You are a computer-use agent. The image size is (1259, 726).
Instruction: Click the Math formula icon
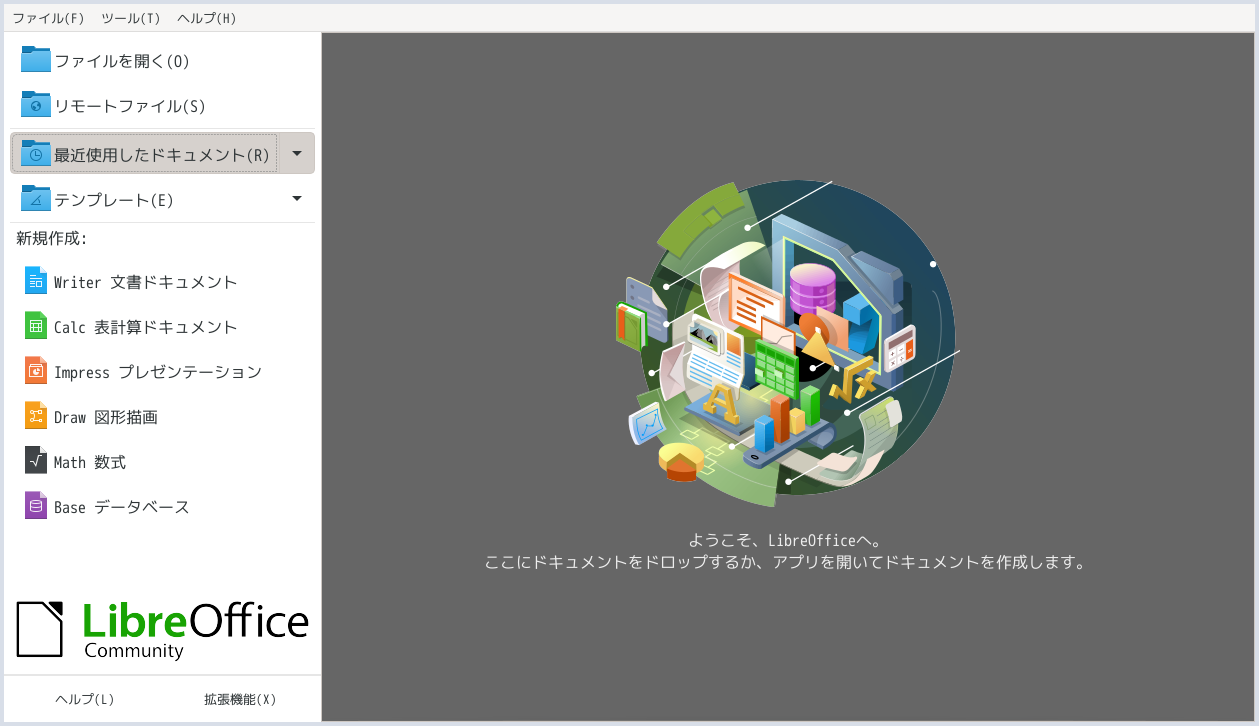click(x=36, y=462)
